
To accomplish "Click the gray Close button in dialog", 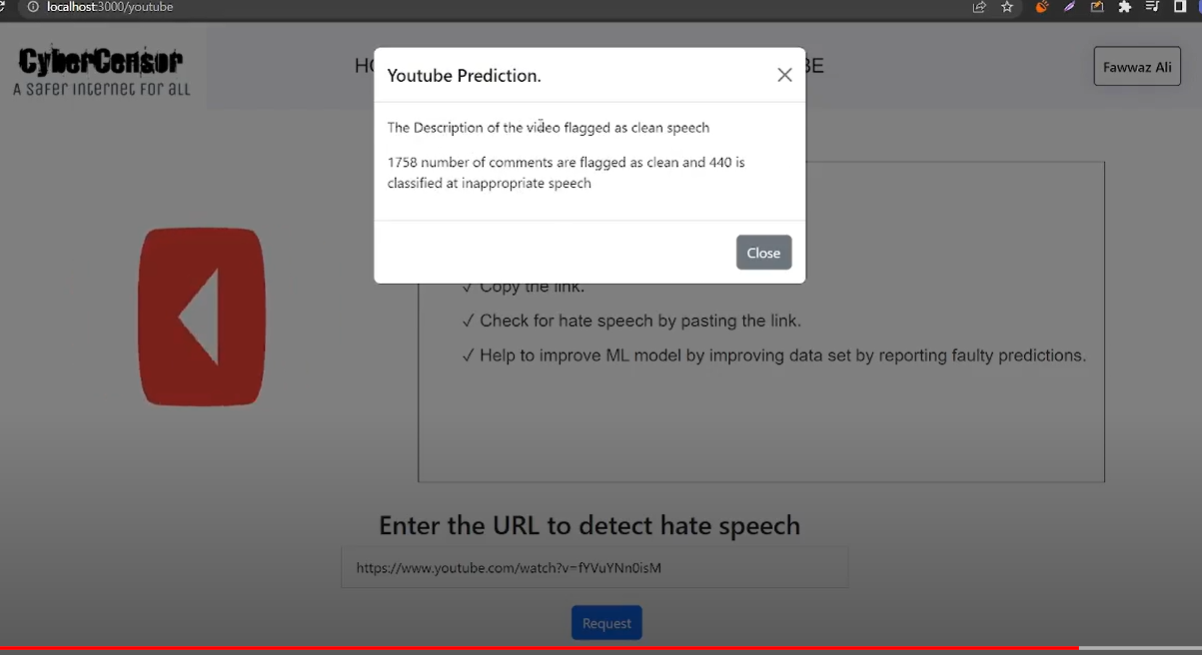I will 764,253.
